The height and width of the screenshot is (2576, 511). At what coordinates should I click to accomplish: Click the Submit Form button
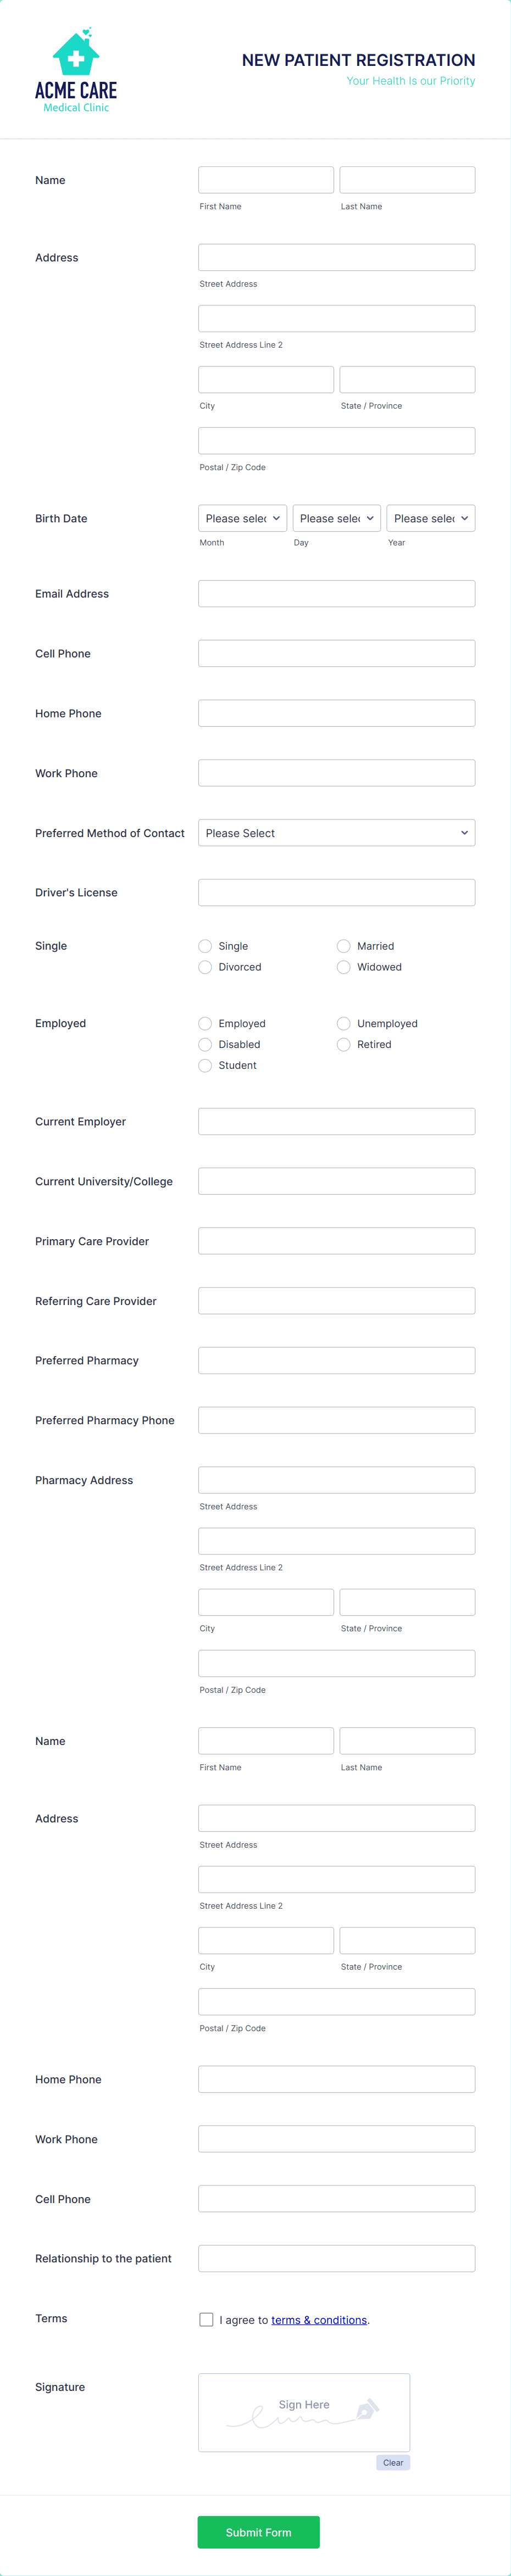[258, 2532]
